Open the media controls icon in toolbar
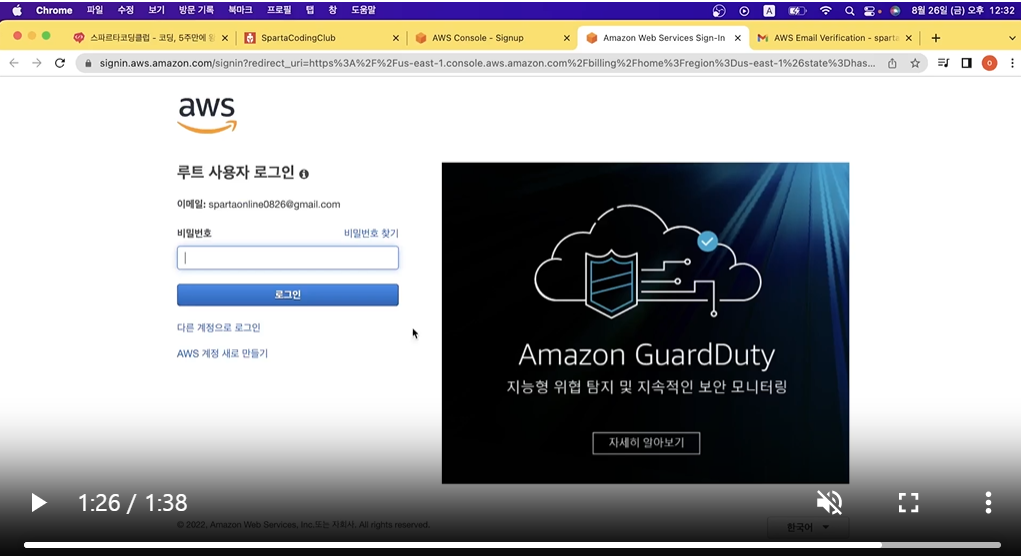The image size is (1021, 556). pos(943,63)
